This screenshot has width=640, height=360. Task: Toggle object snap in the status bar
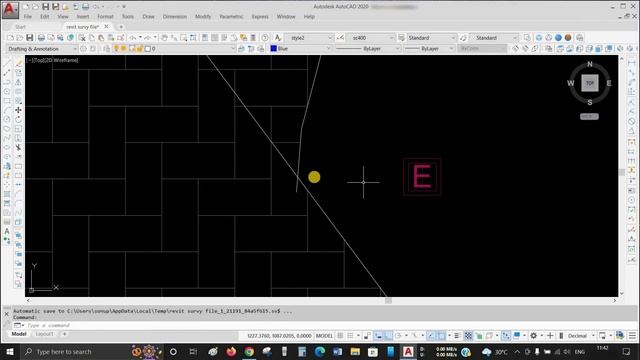[x=441, y=336]
